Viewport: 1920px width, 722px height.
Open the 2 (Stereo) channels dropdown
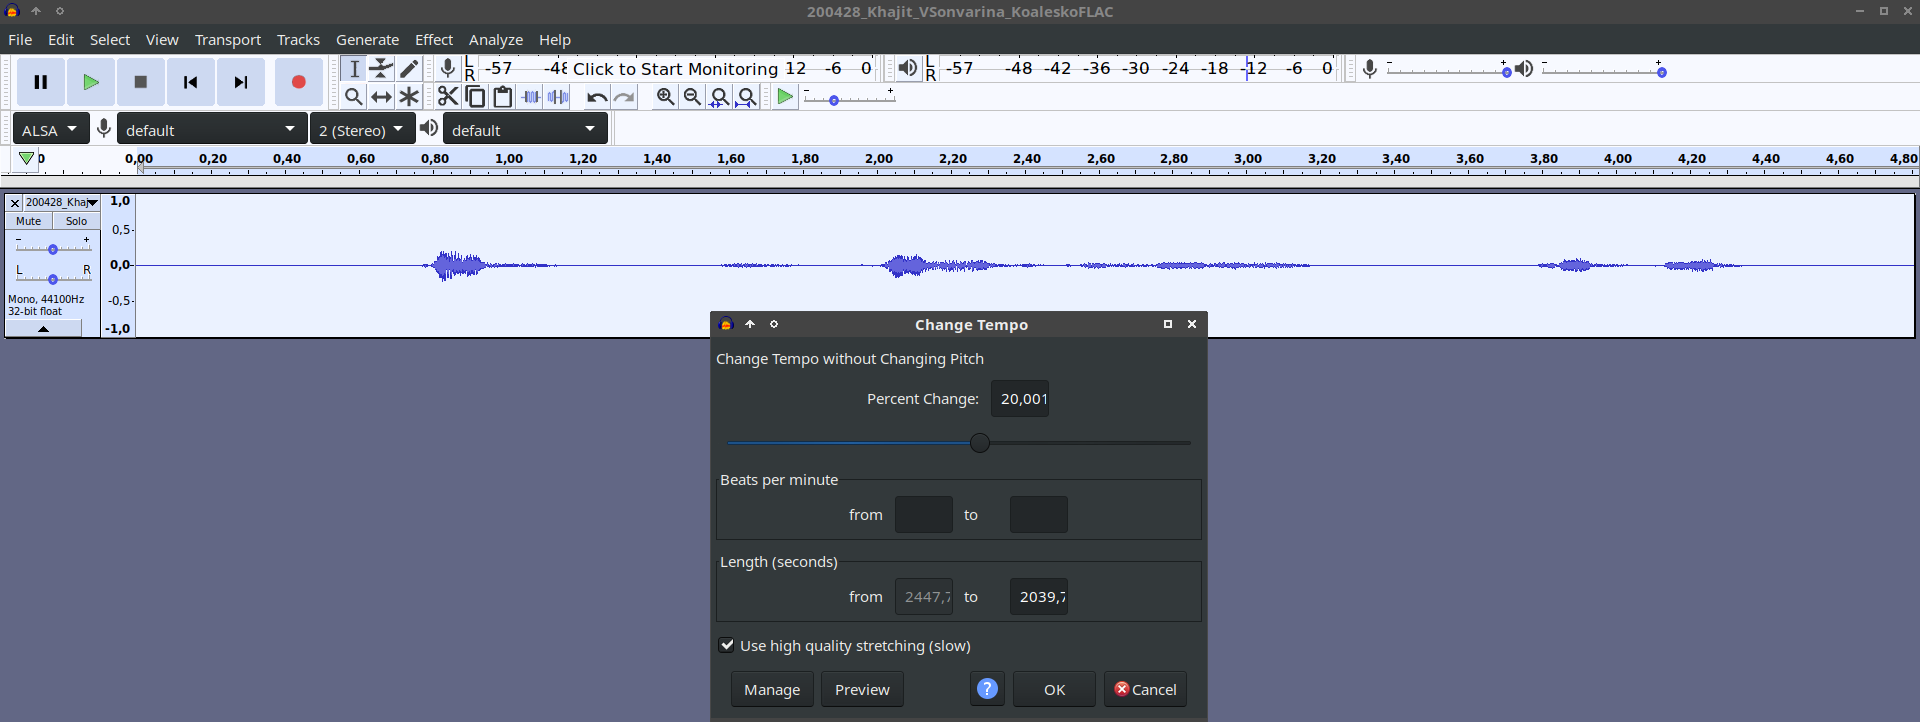(362, 130)
